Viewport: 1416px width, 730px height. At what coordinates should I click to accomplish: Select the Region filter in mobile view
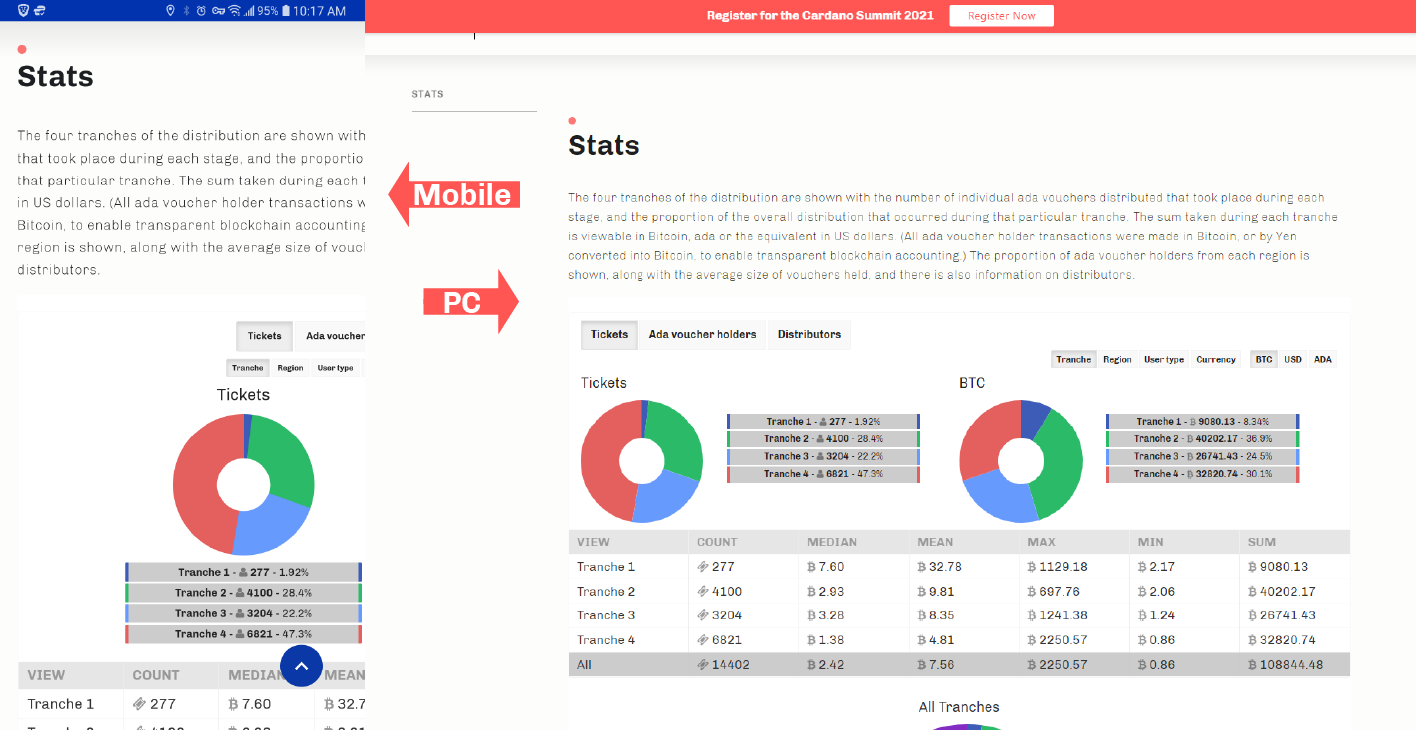[290, 368]
